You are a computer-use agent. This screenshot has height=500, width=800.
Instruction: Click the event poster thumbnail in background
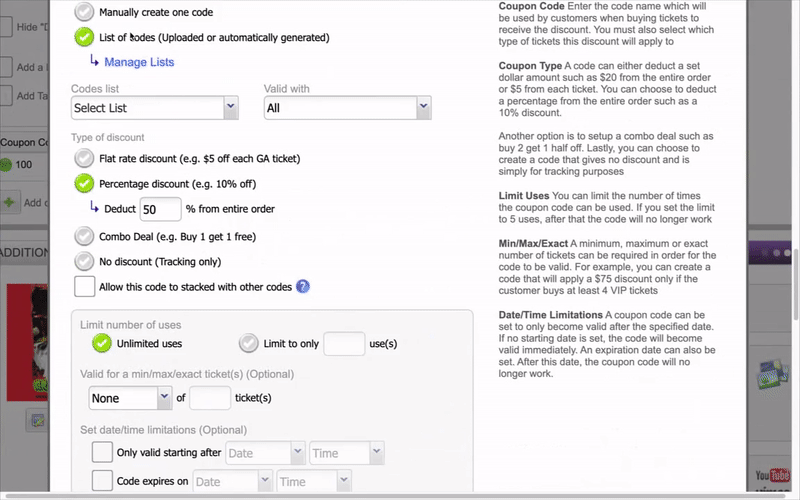(28, 342)
